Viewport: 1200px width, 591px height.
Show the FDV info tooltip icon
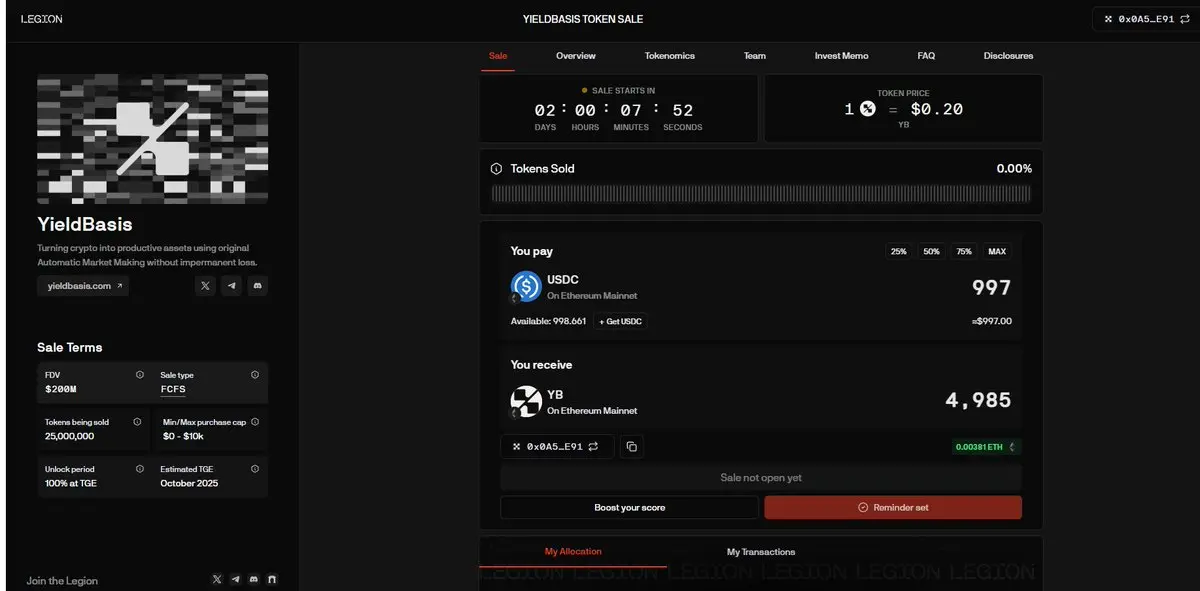coord(140,375)
